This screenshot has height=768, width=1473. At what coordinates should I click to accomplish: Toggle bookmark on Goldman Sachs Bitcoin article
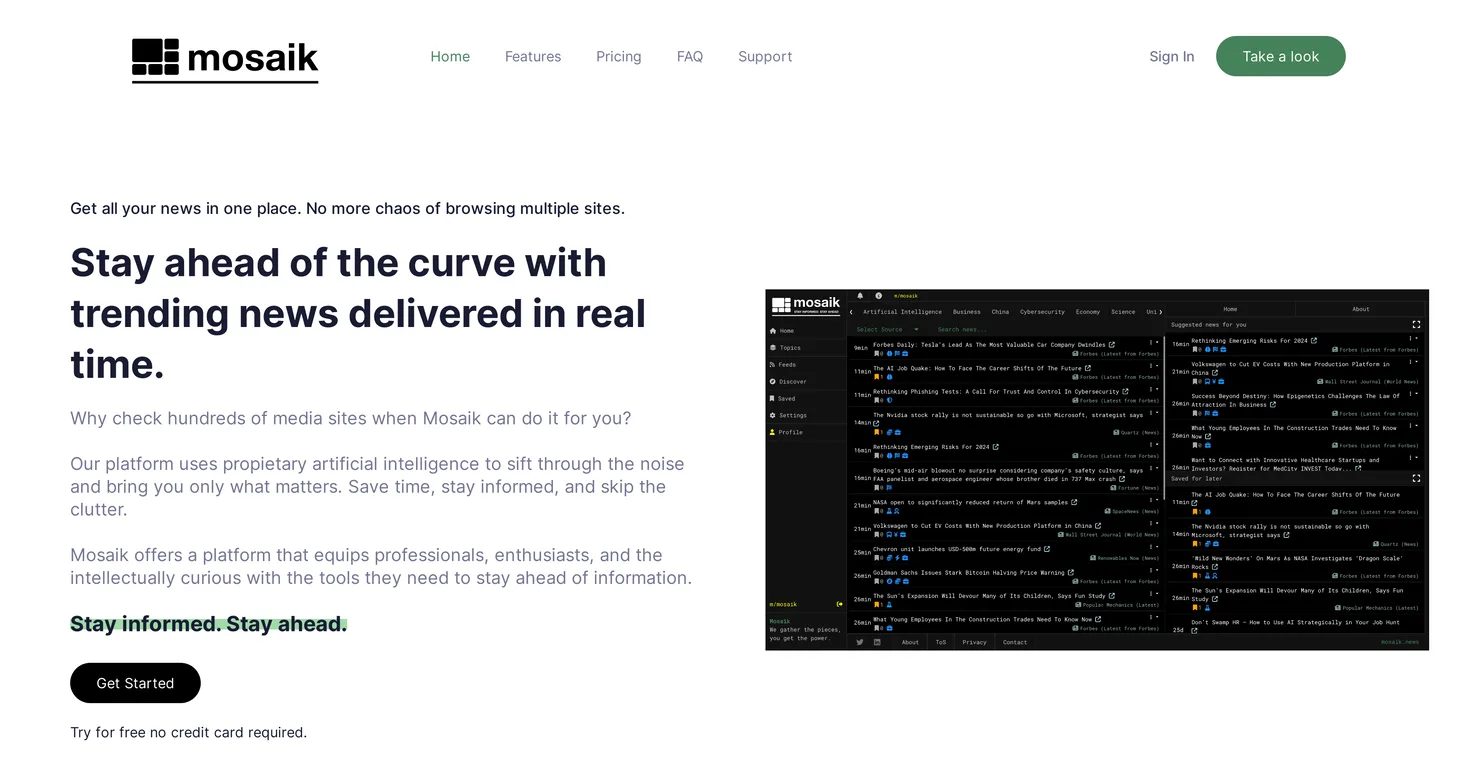pos(876,581)
